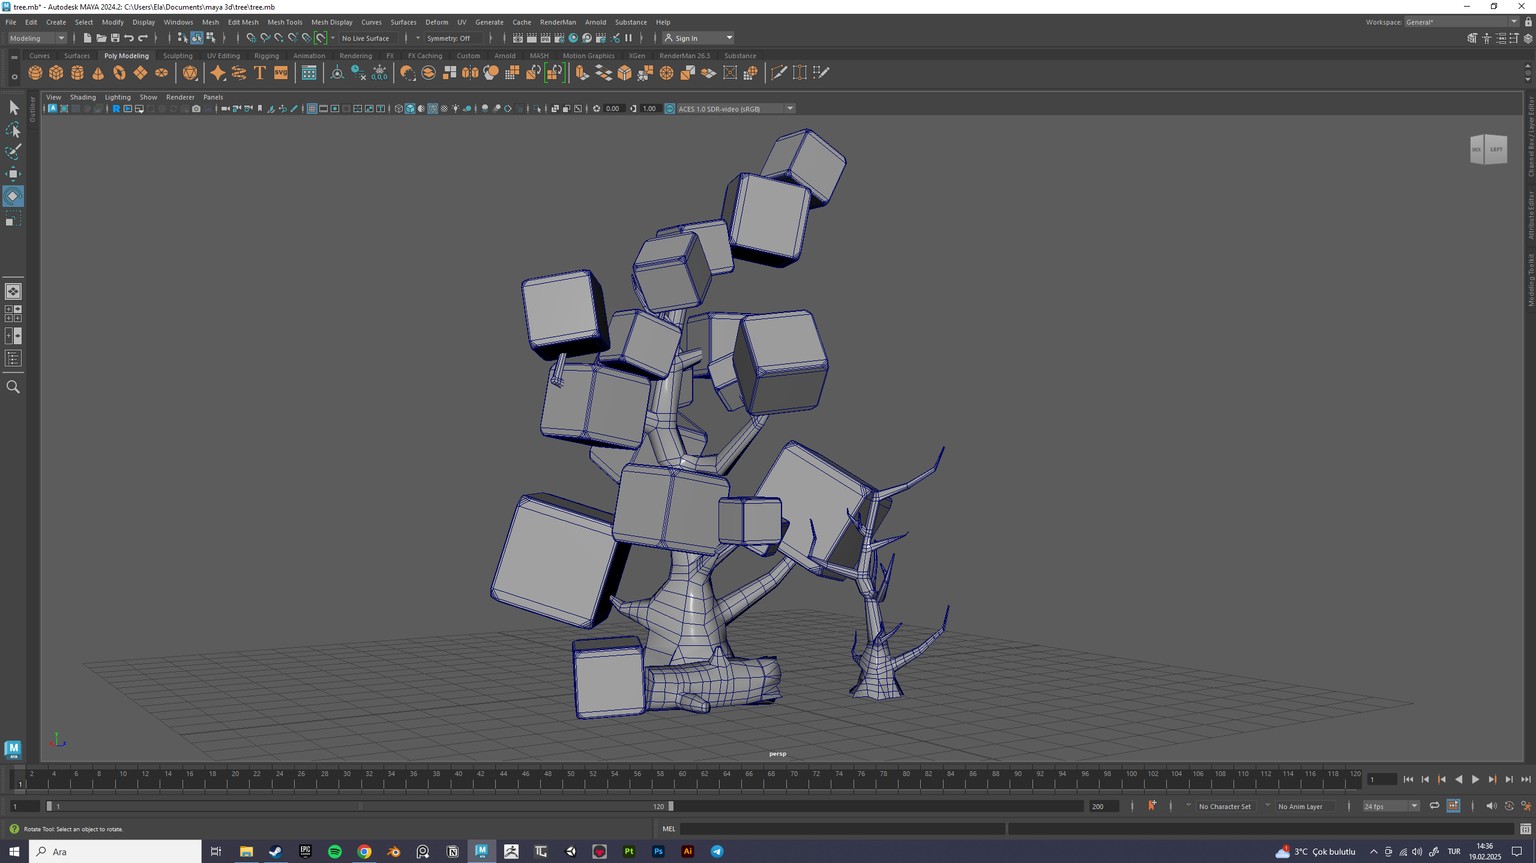
Task: Create a polygon cylinder from the shelf
Action: (x=77, y=73)
